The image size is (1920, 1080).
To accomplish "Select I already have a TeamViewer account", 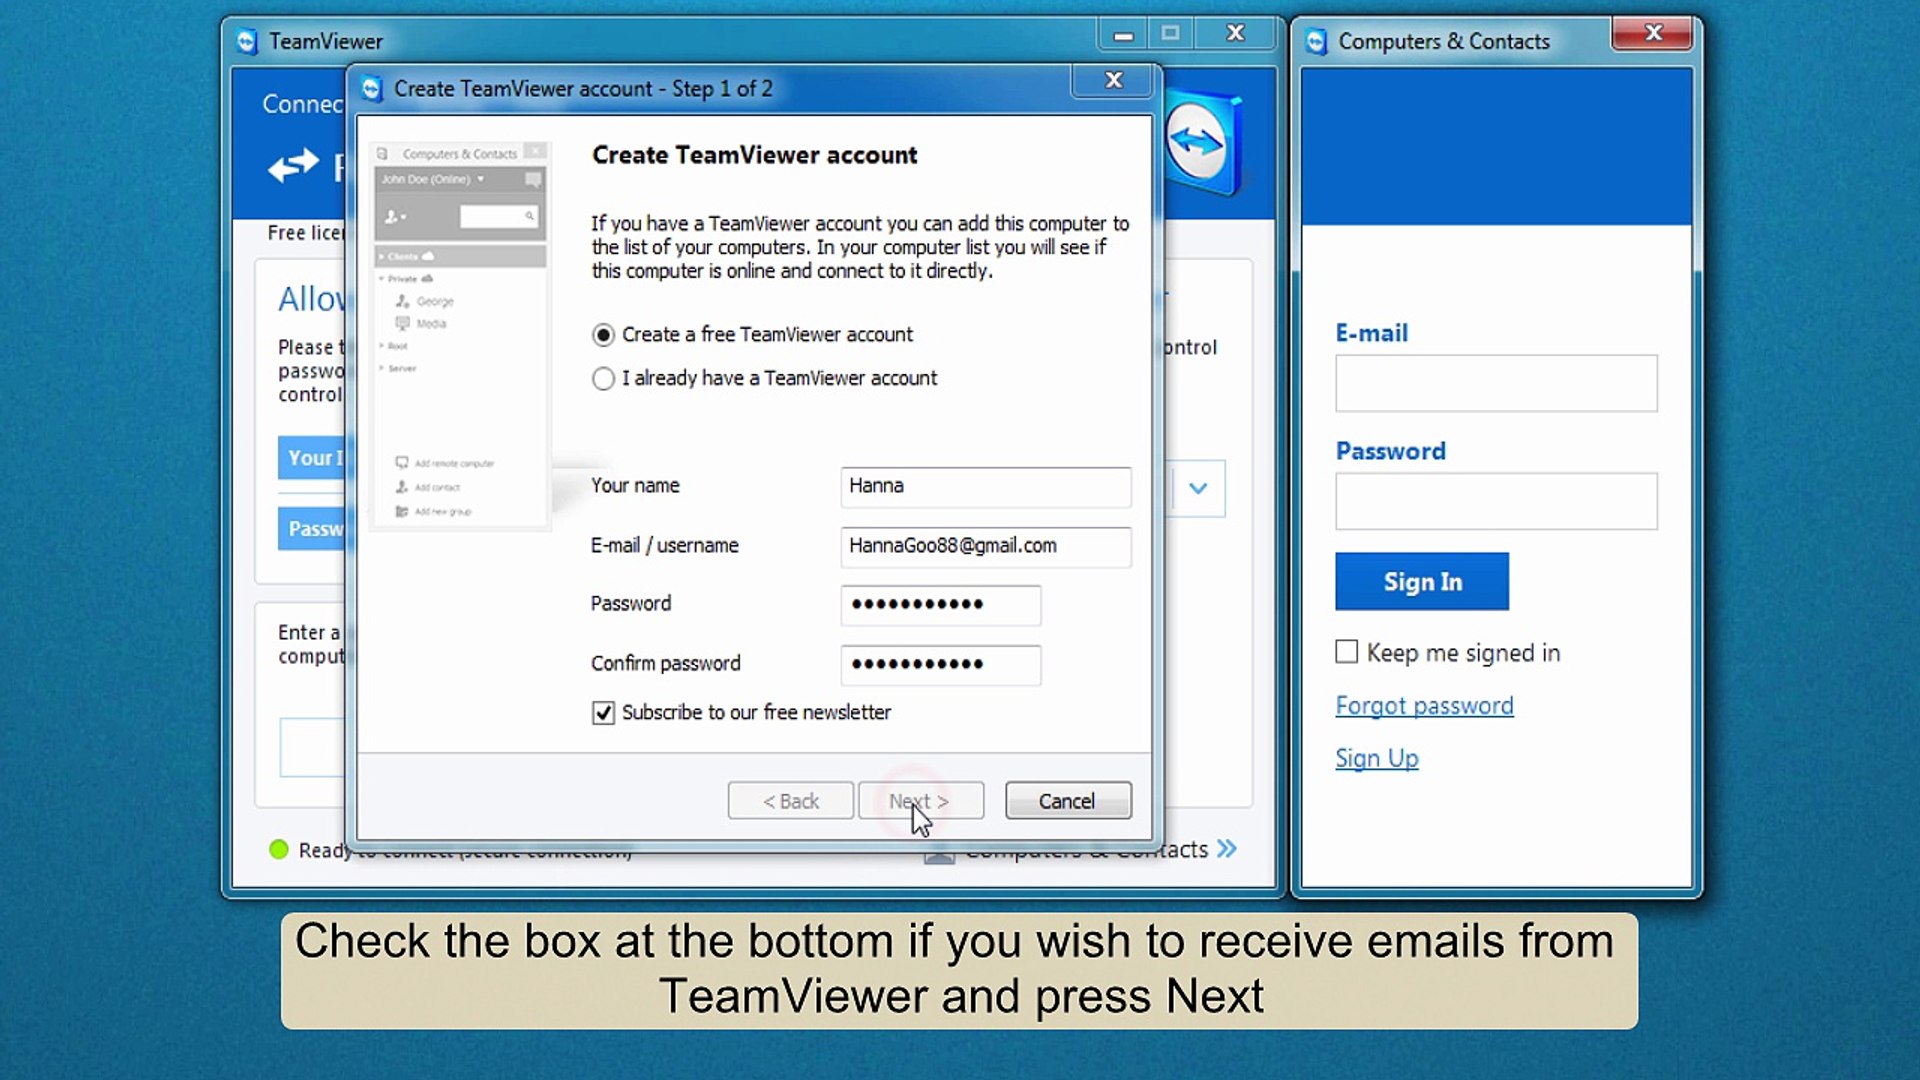I will [603, 378].
